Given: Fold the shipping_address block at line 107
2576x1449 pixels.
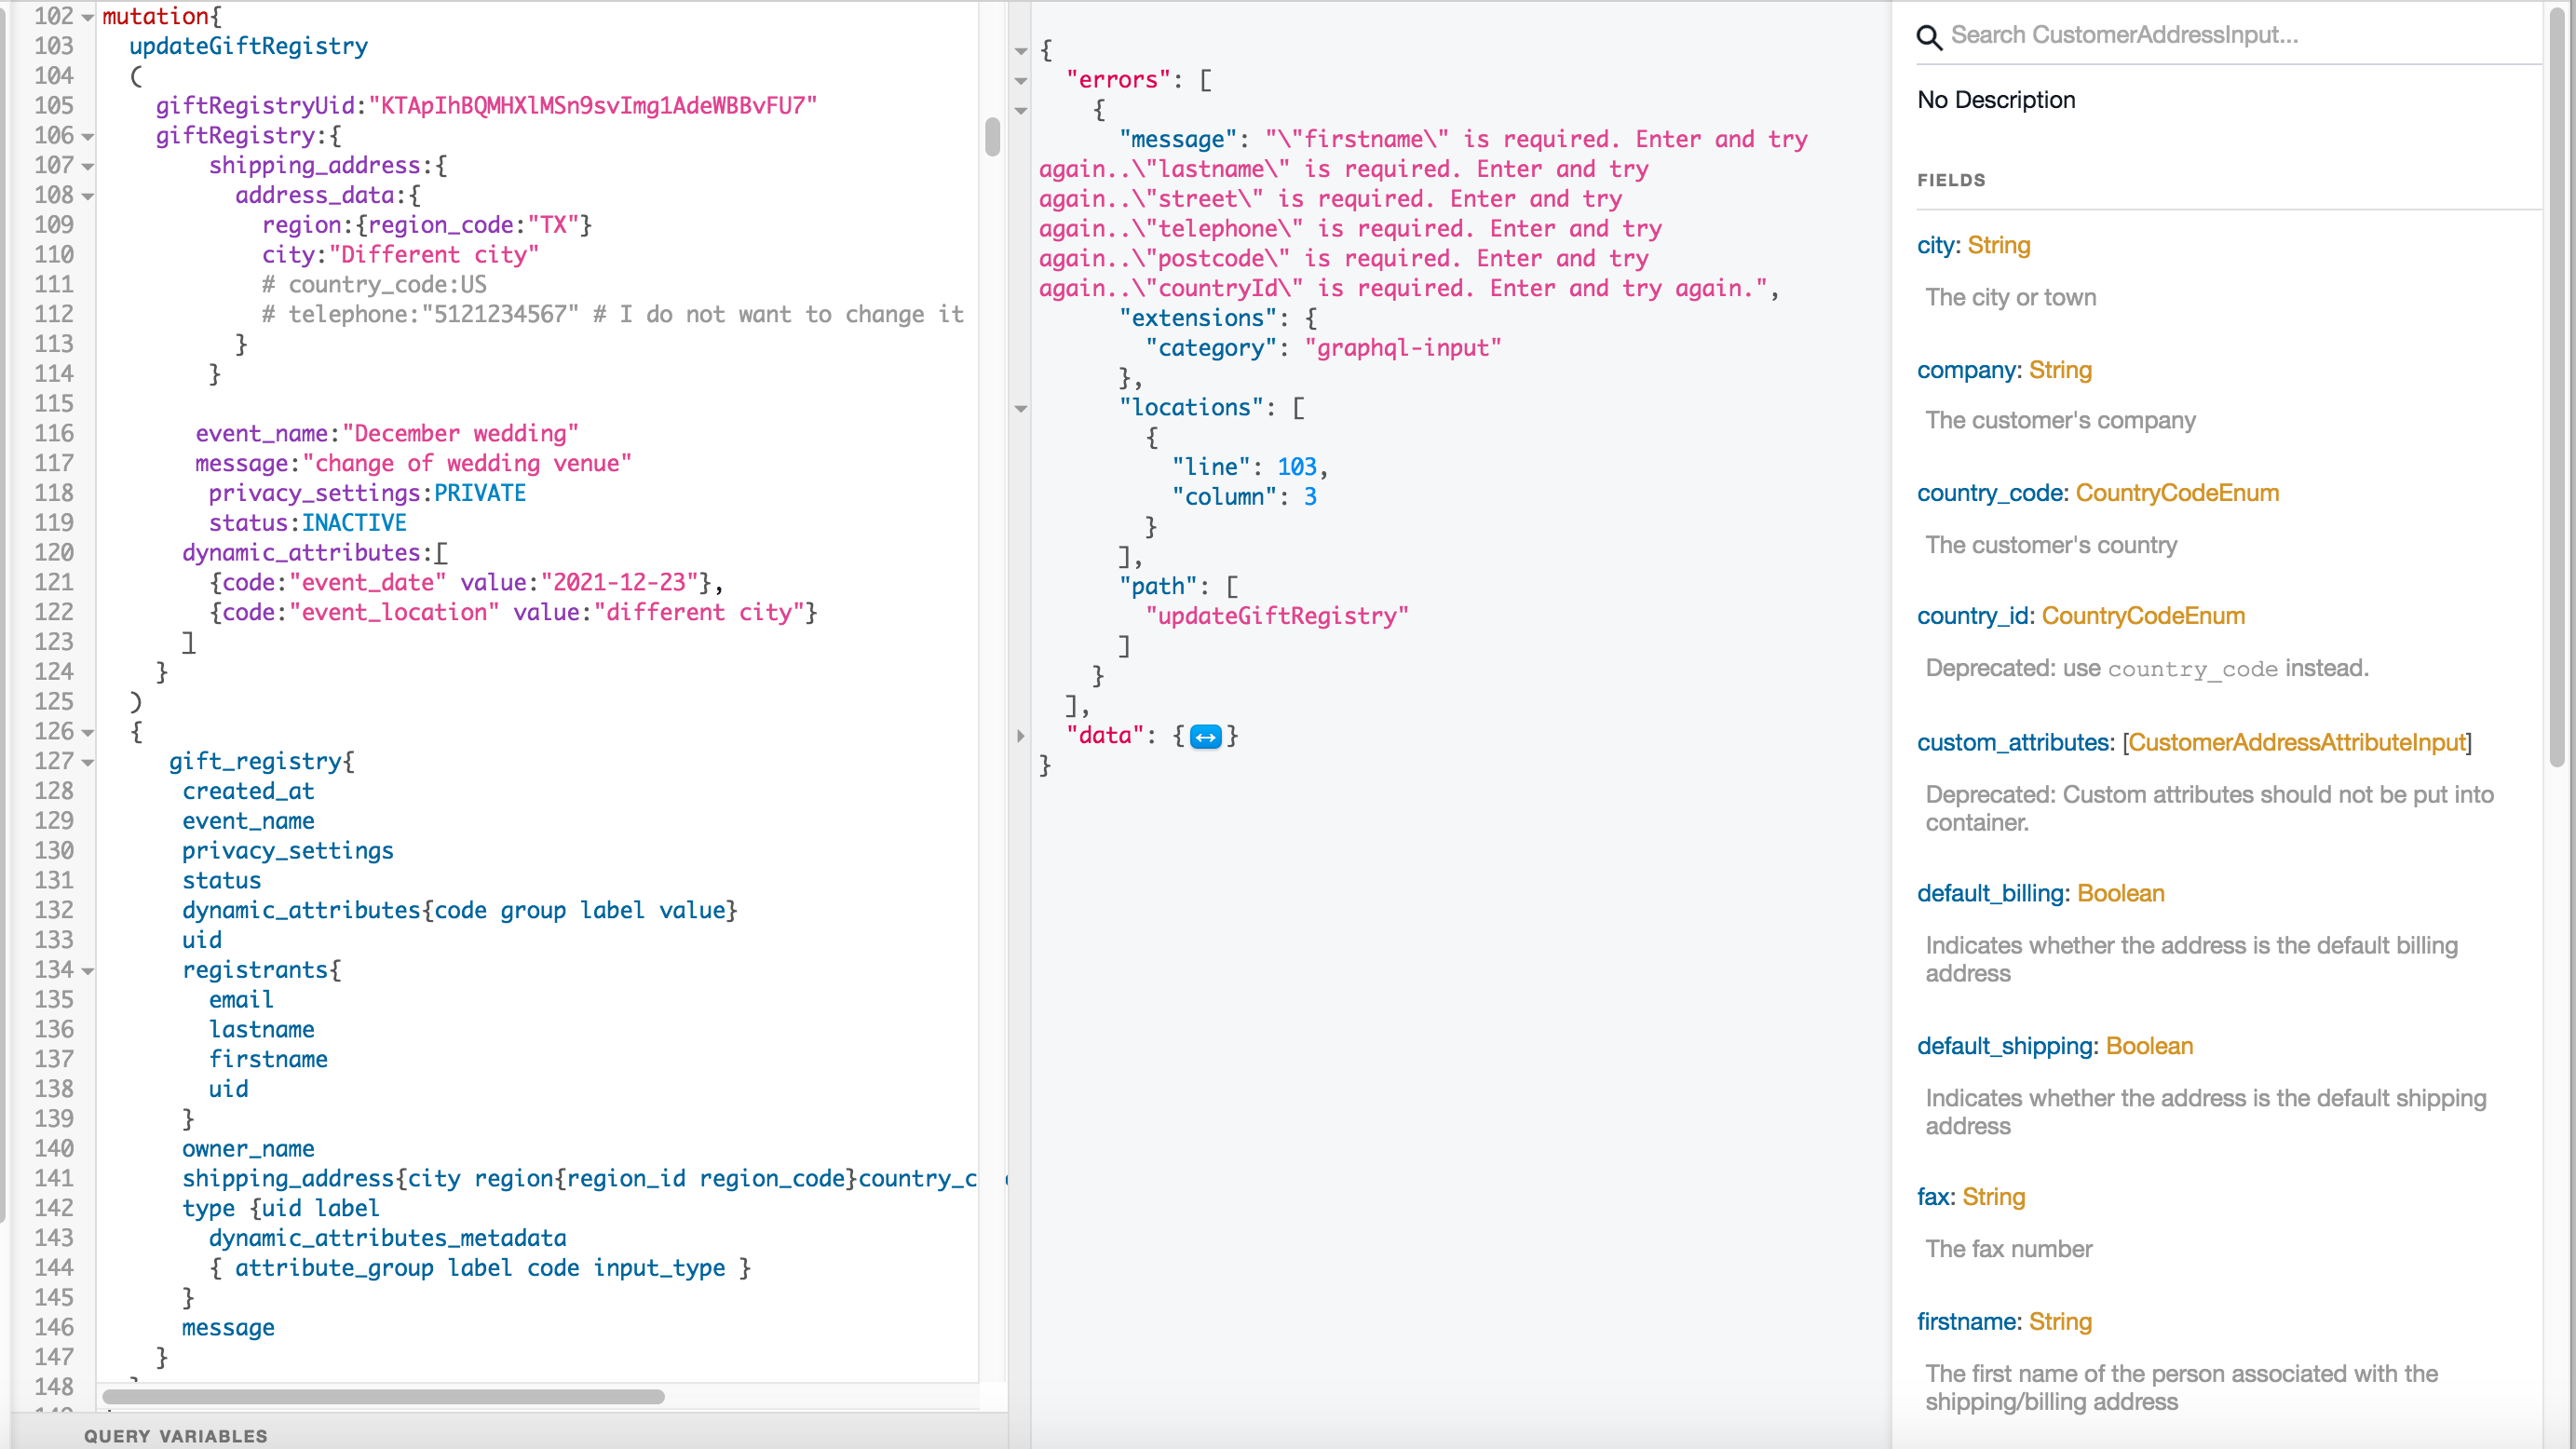Looking at the screenshot, I should pyautogui.click(x=88, y=167).
